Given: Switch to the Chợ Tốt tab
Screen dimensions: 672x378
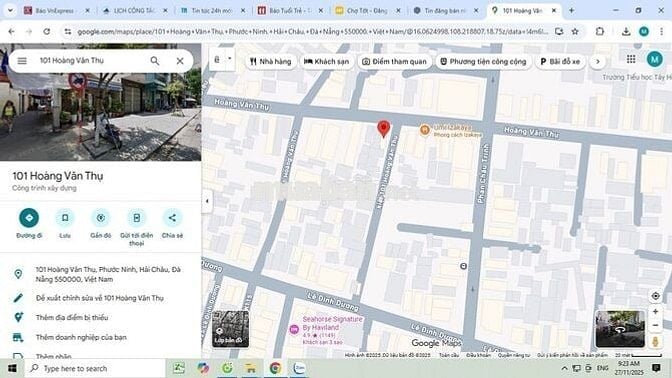Looking at the screenshot, I should pos(368,11).
